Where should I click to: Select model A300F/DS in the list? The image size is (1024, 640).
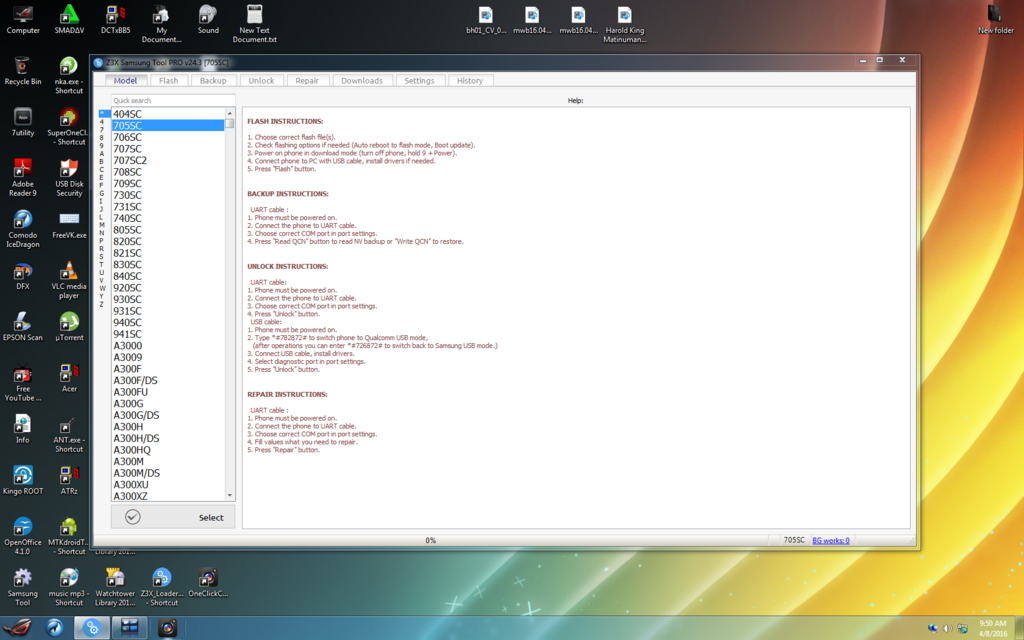[135, 381]
